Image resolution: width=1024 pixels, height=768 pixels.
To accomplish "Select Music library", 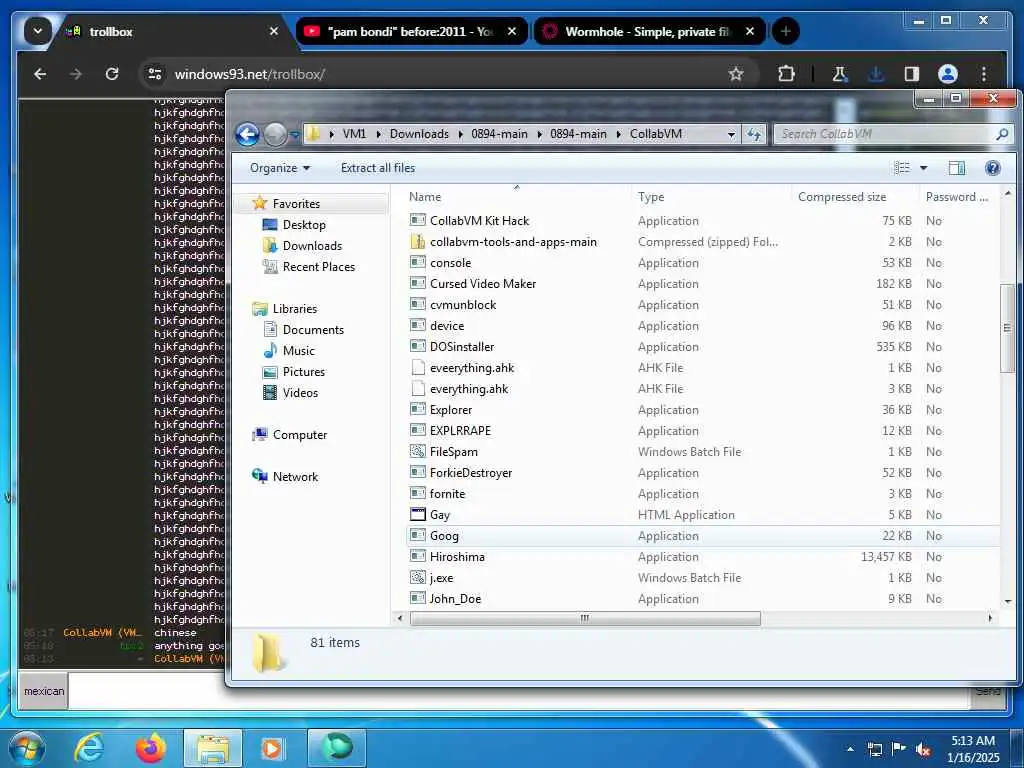I will (289, 351).
